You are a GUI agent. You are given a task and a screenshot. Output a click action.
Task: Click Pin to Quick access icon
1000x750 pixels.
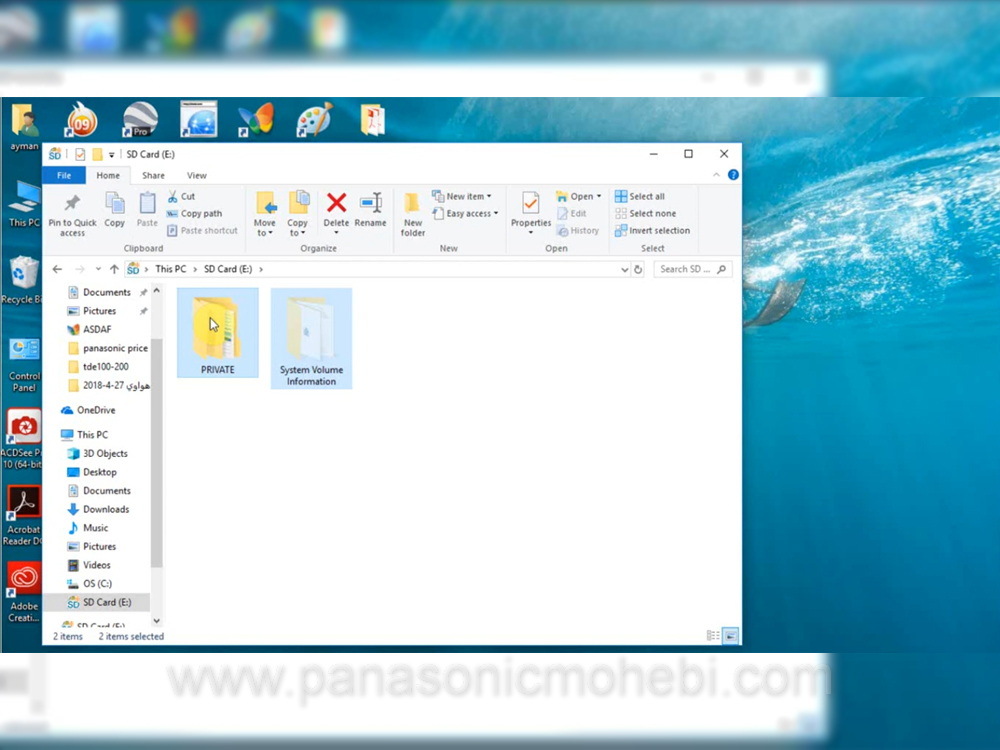pyautogui.click(x=72, y=213)
